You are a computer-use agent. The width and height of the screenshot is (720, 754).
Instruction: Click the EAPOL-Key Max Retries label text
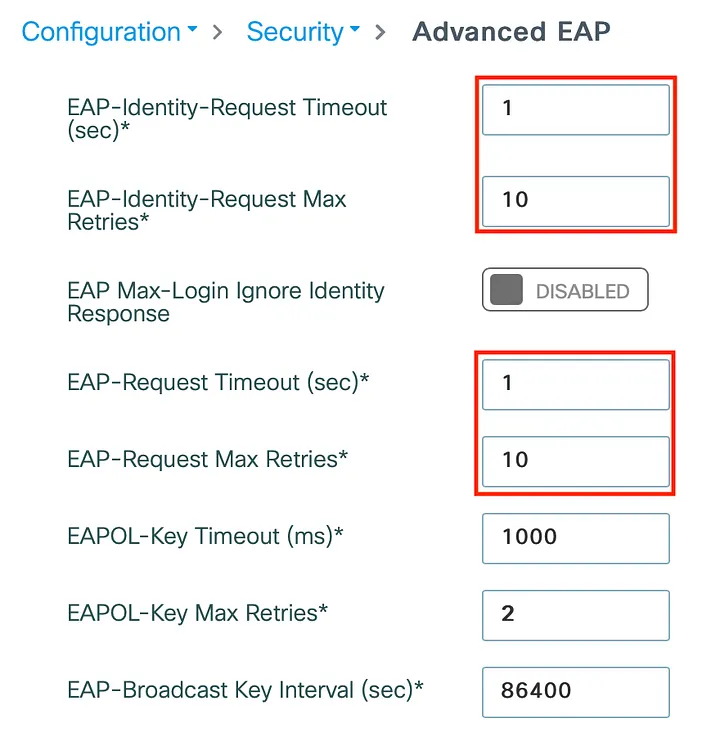pos(197,613)
